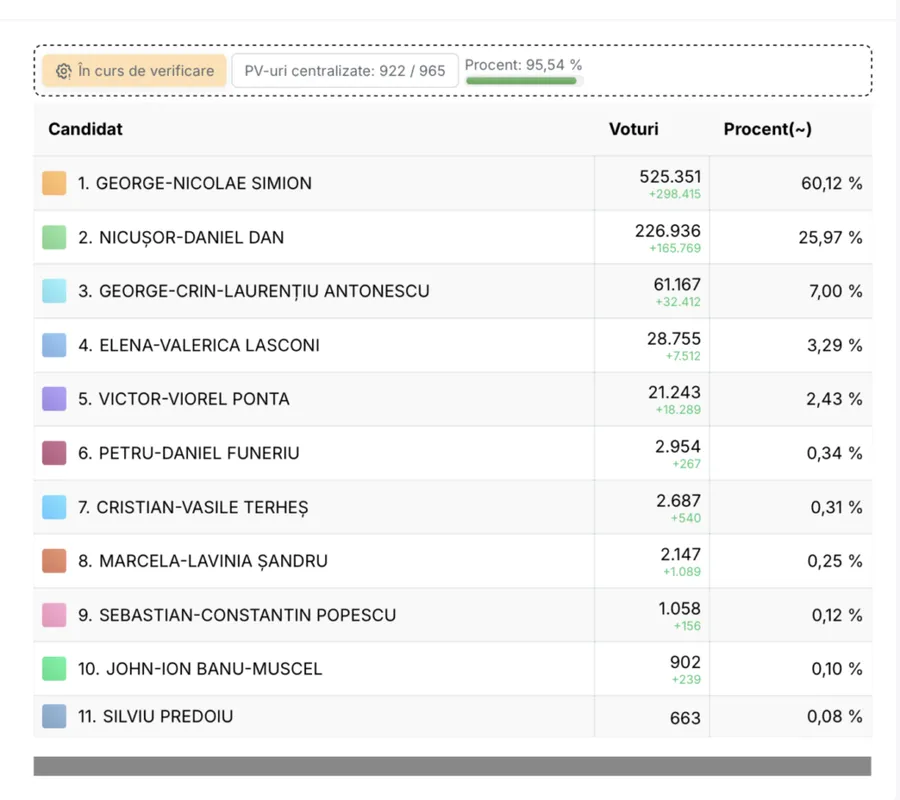This screenshot has height=800, width=900.
Task: Sort by the Candidat column header
Action: pyautogui.click(x=86, y=129)
